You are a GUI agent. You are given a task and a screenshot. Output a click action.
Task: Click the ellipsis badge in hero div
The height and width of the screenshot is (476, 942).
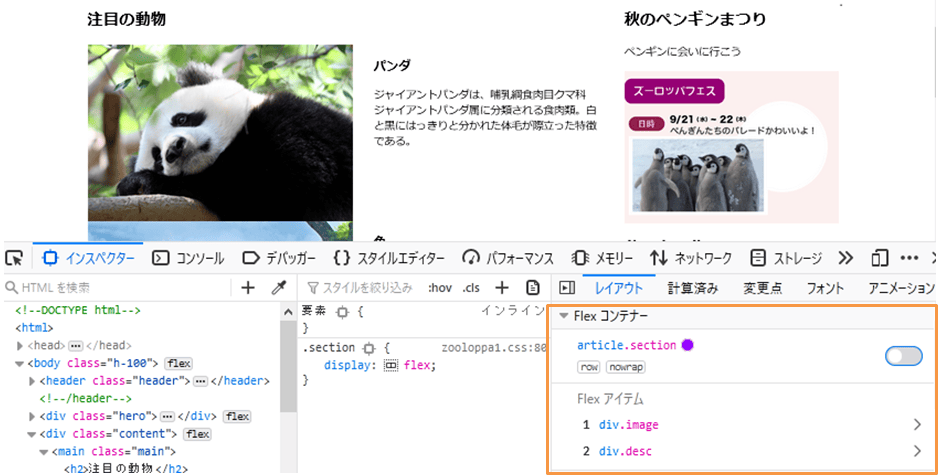tap(168, 416)
